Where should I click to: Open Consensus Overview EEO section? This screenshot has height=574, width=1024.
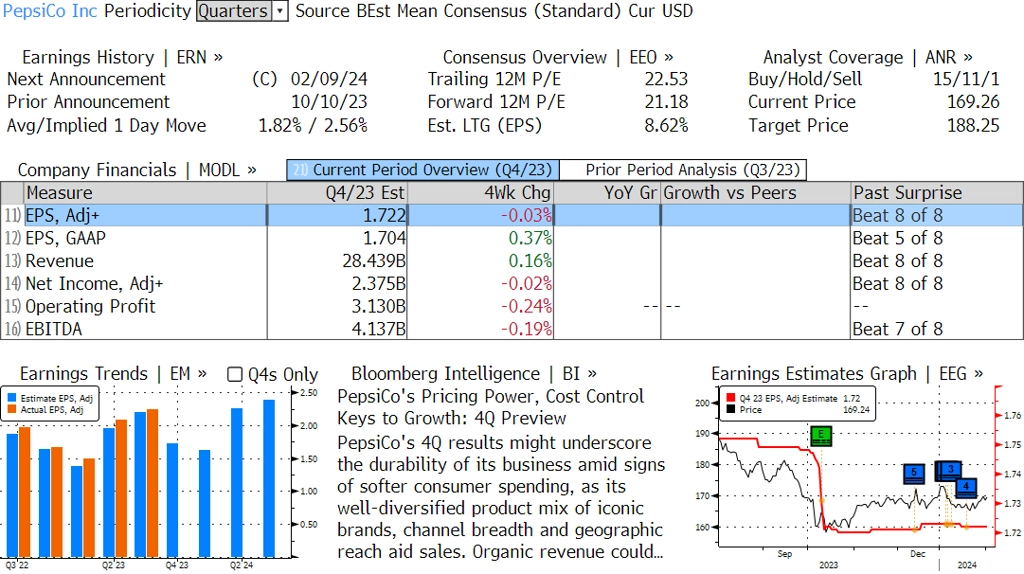coord(558,57)
